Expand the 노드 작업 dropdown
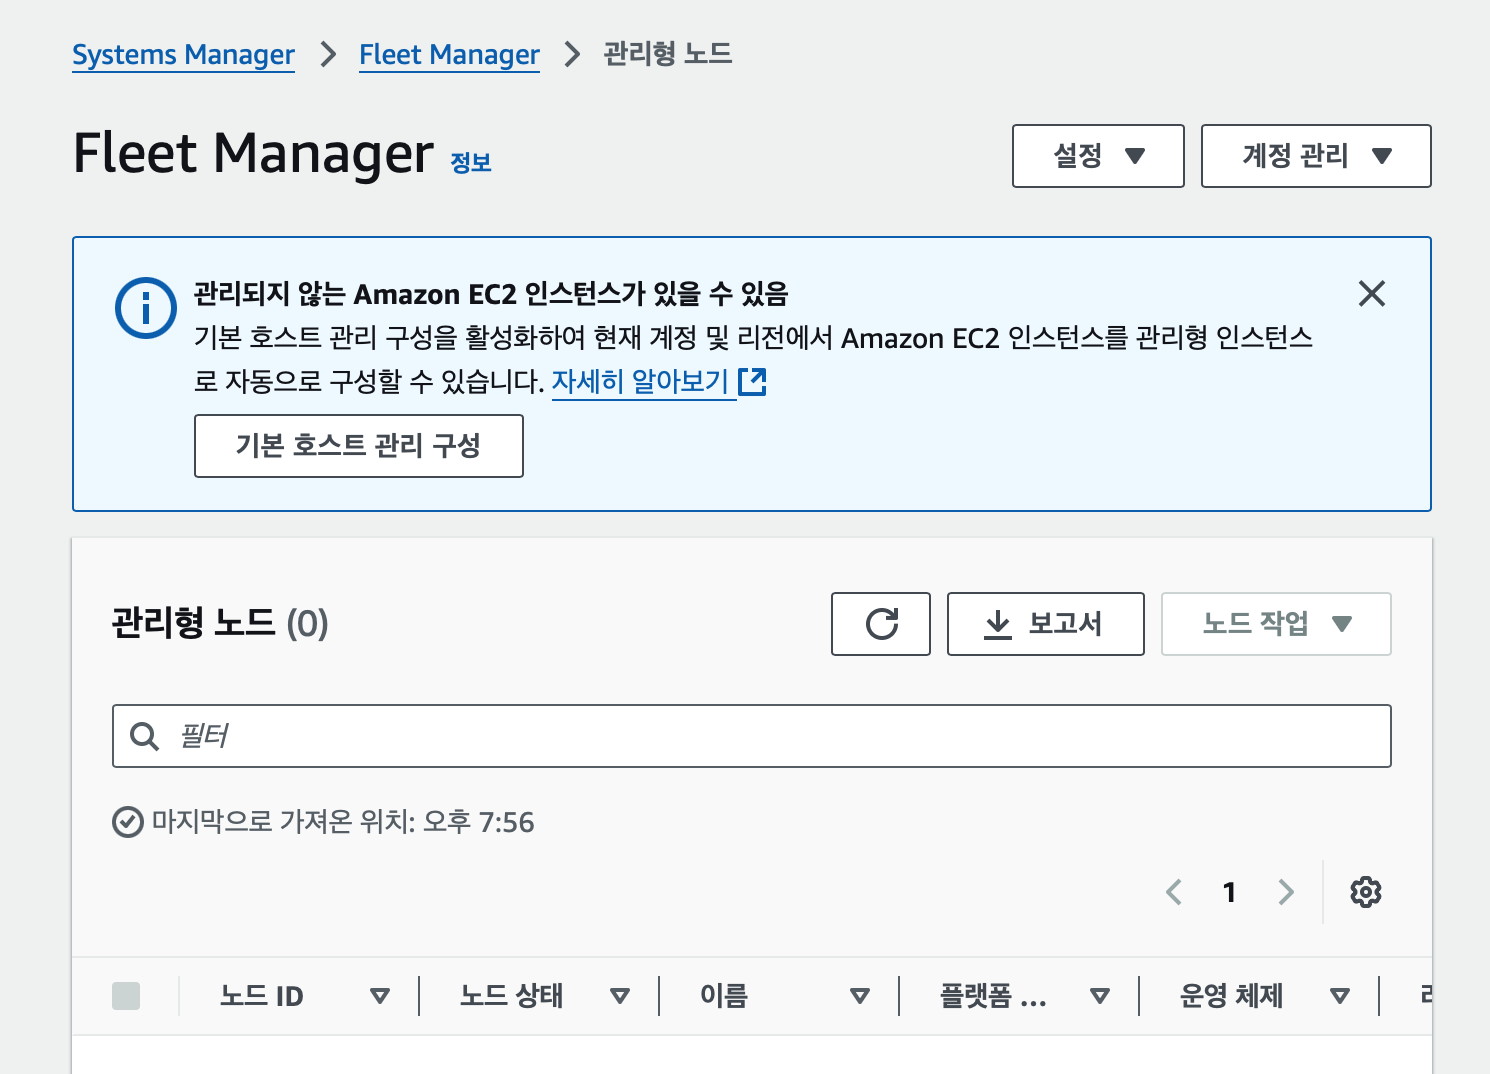 click(x=1276, y=624)
